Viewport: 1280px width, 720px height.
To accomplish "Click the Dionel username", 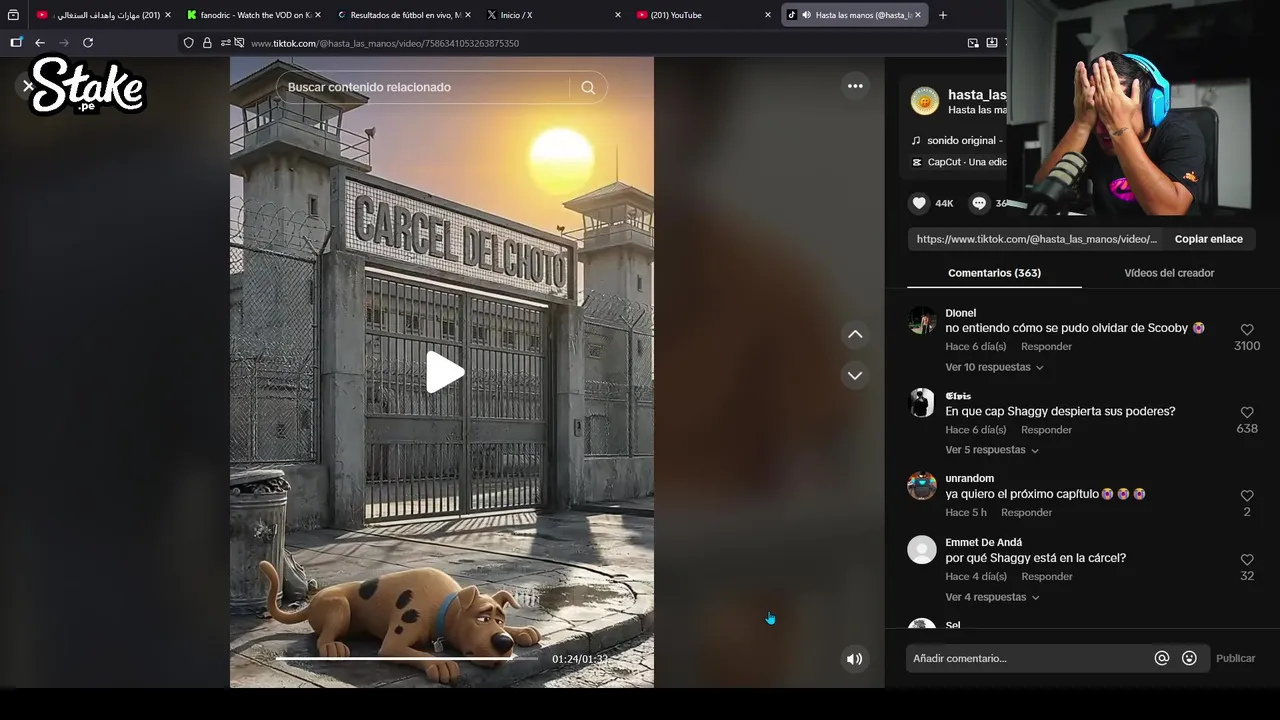I will 960,313.
